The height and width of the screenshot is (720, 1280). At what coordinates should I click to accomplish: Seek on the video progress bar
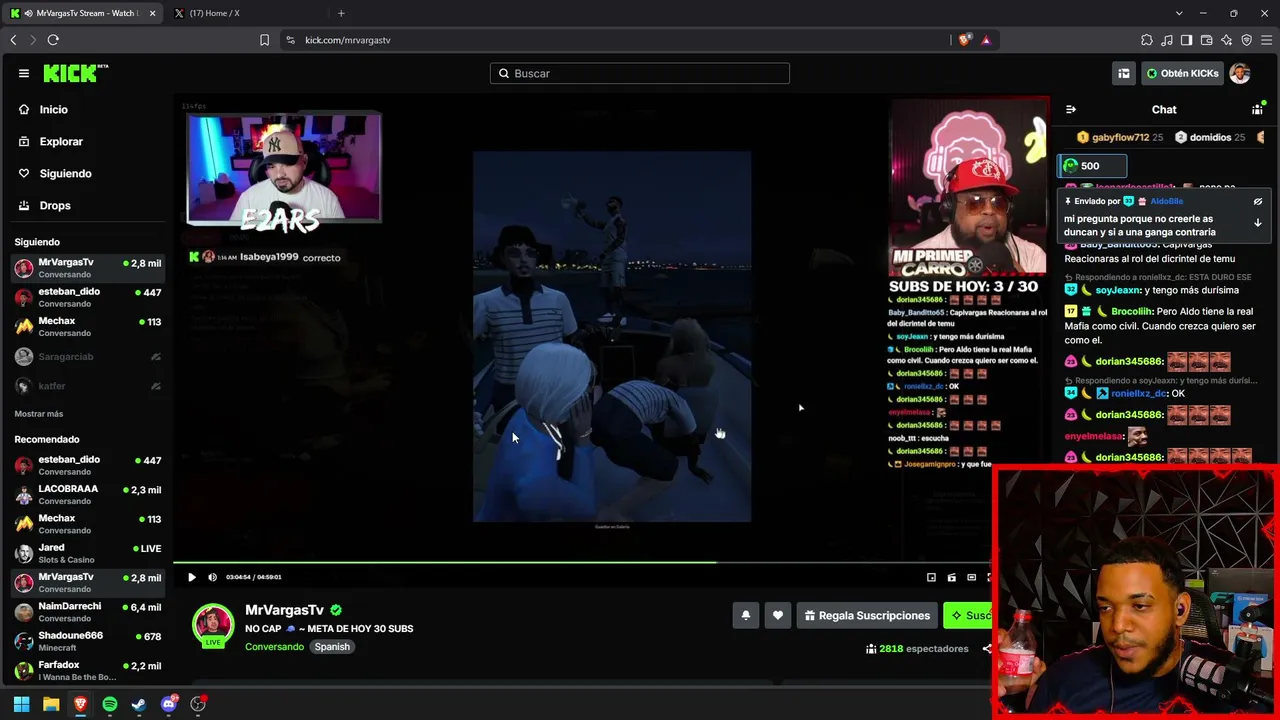click(x=582, y=562)
